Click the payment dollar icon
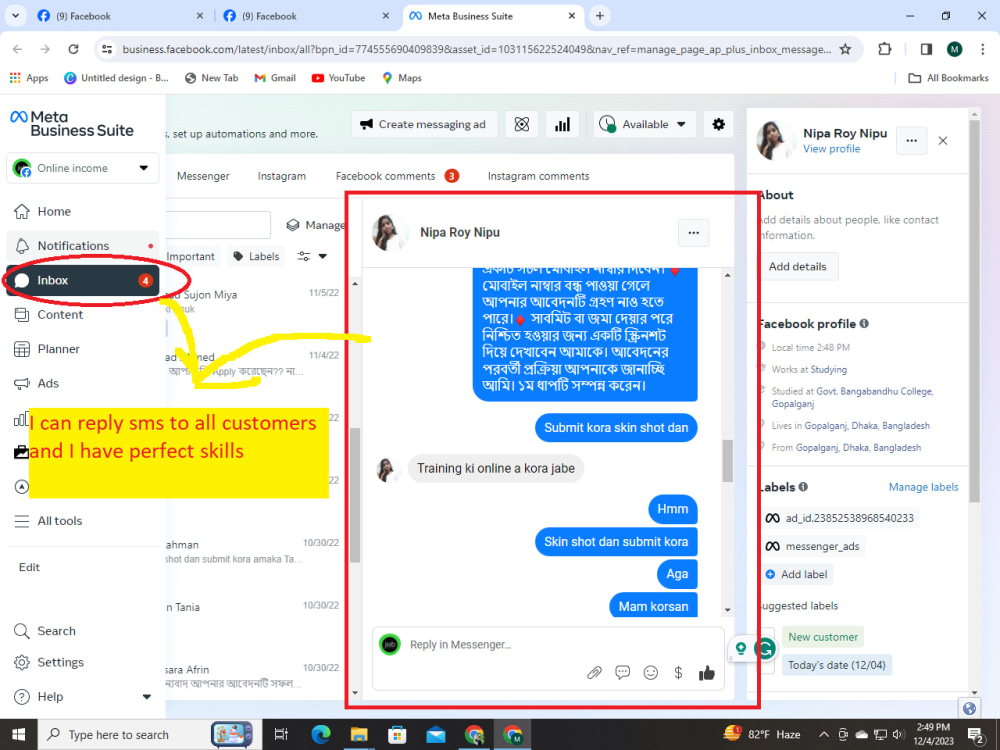Viewport: 1000px width, 750px height. tap(679, 673)
